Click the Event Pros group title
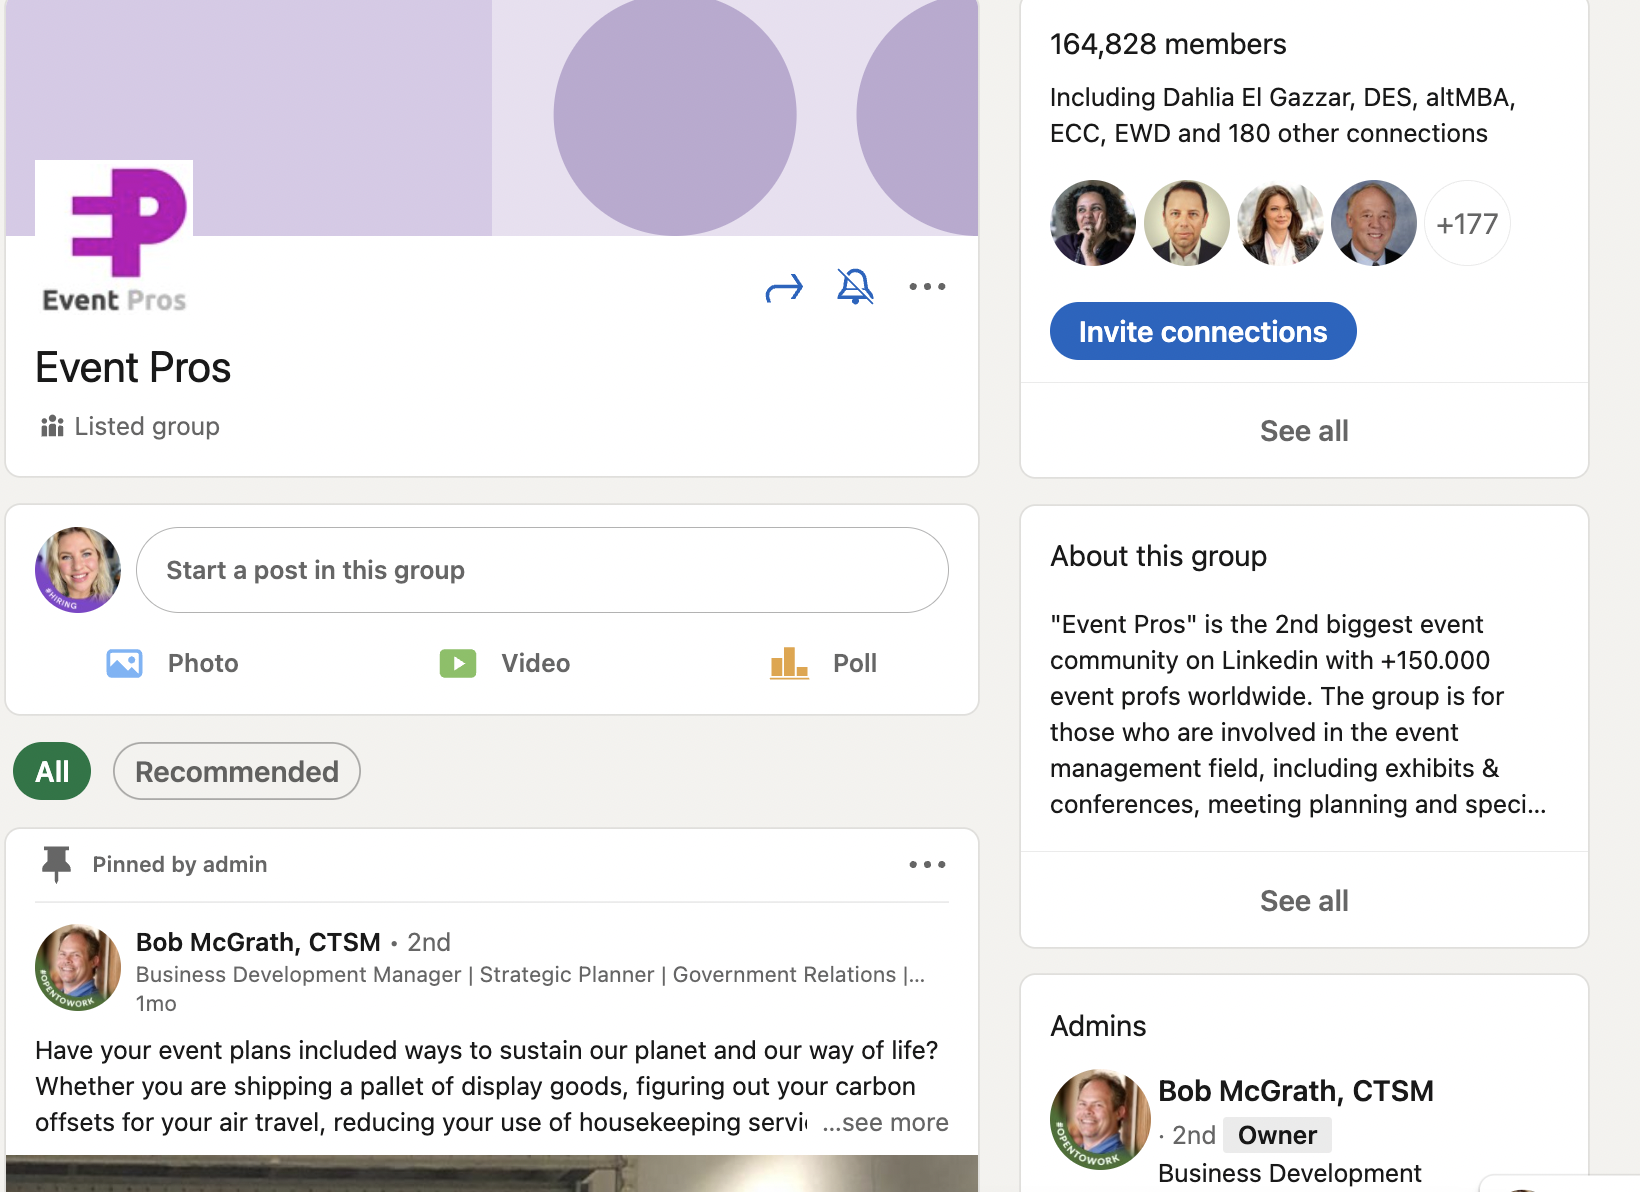 133,367
